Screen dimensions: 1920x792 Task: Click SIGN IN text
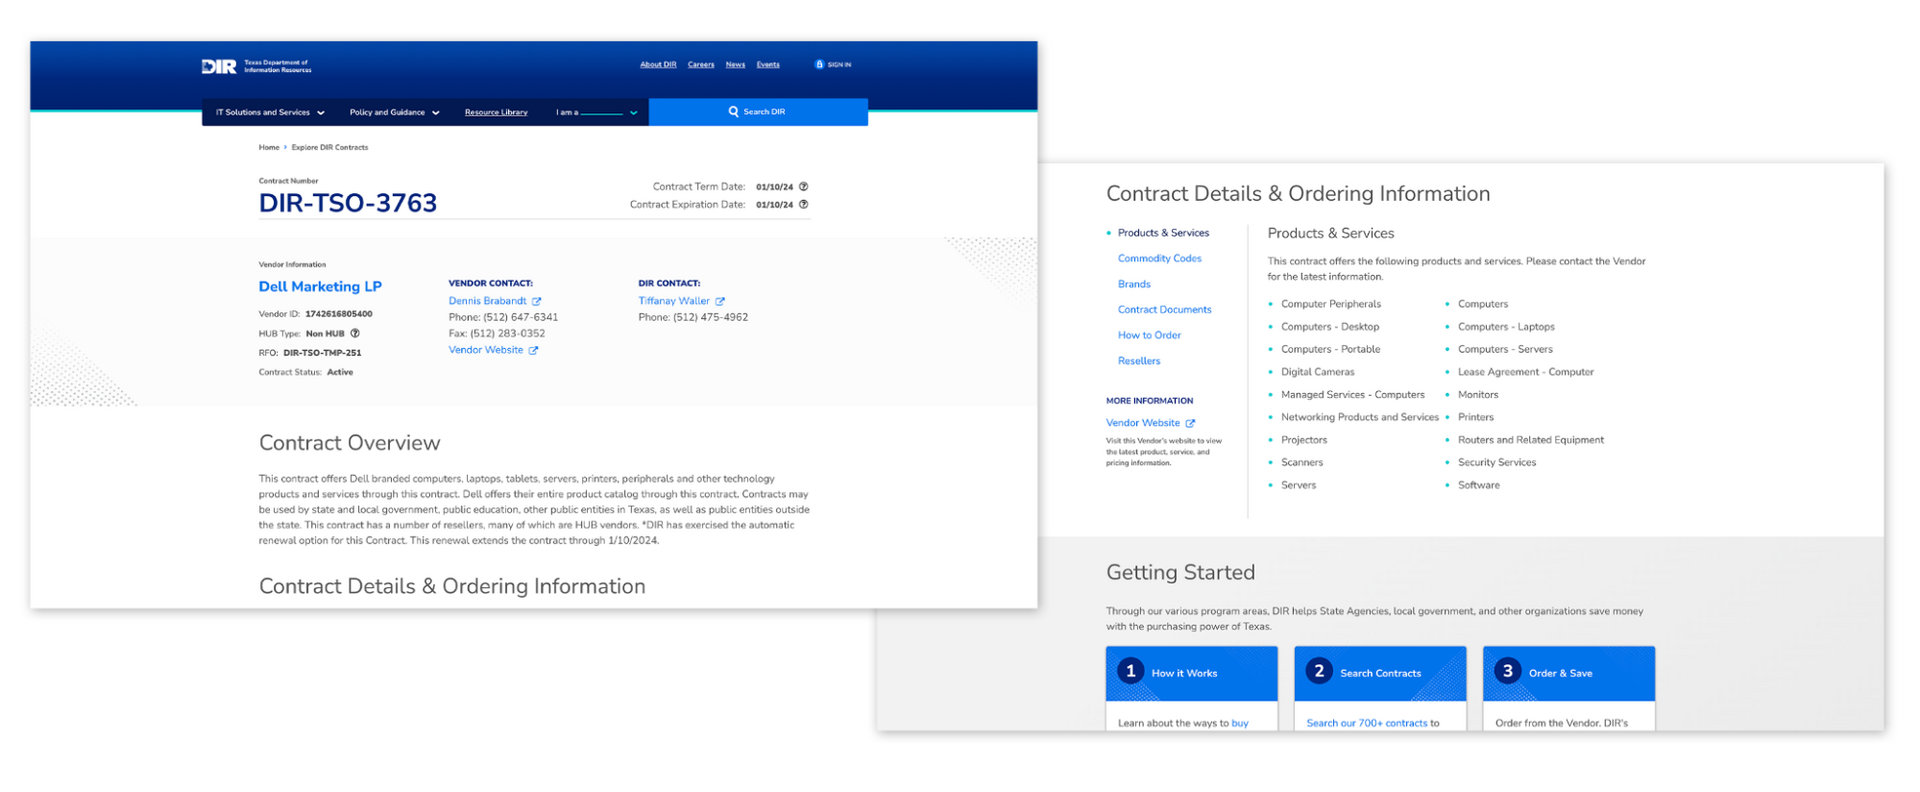840,65
